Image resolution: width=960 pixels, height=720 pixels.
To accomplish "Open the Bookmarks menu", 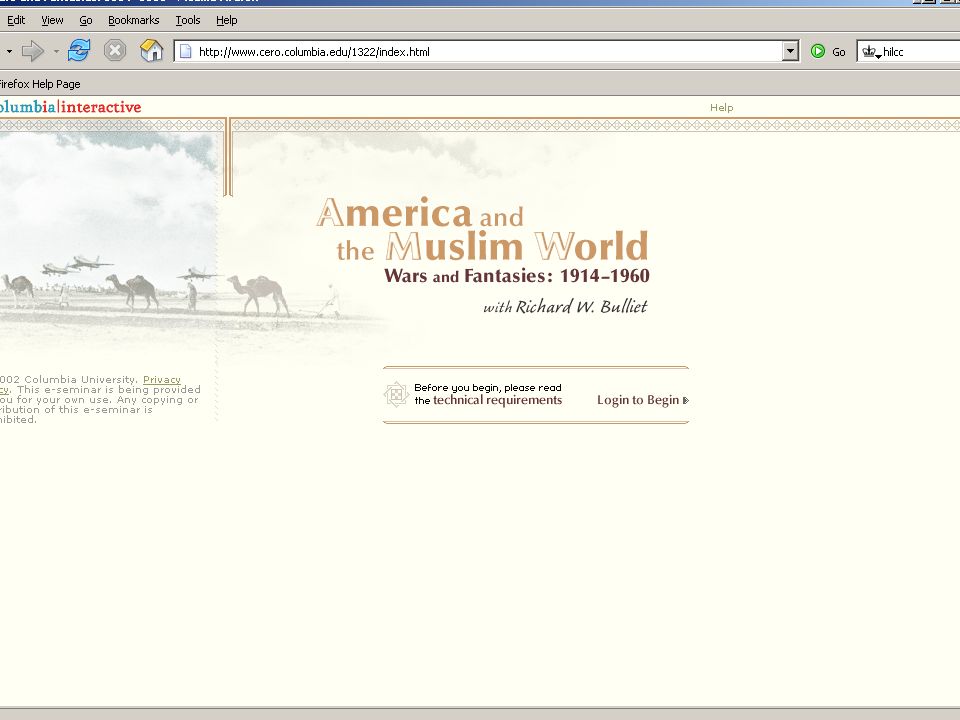I will pos(133,20).
